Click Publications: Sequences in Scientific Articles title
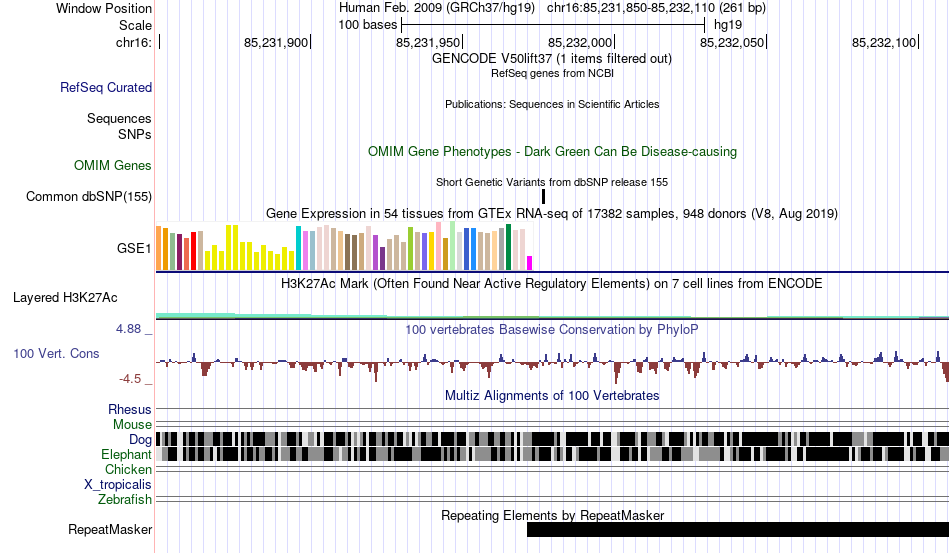This screenshot has width=950, height=553. [552, 104]
